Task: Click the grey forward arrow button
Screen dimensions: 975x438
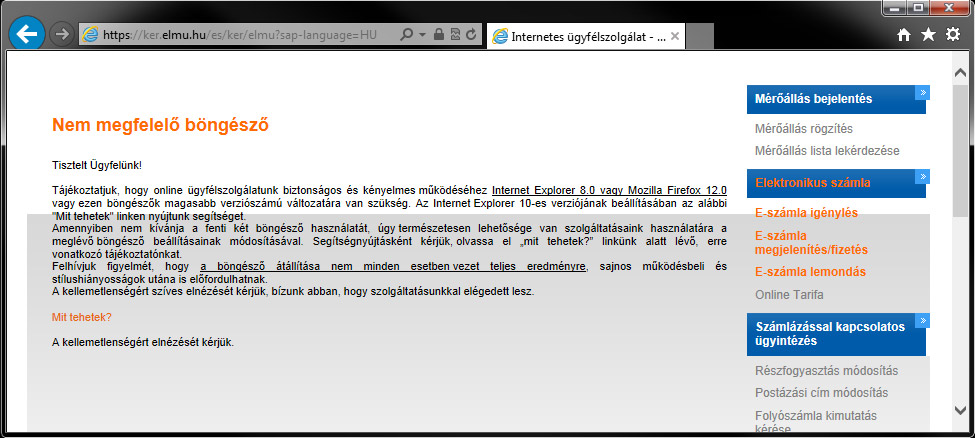Action: 61,35
